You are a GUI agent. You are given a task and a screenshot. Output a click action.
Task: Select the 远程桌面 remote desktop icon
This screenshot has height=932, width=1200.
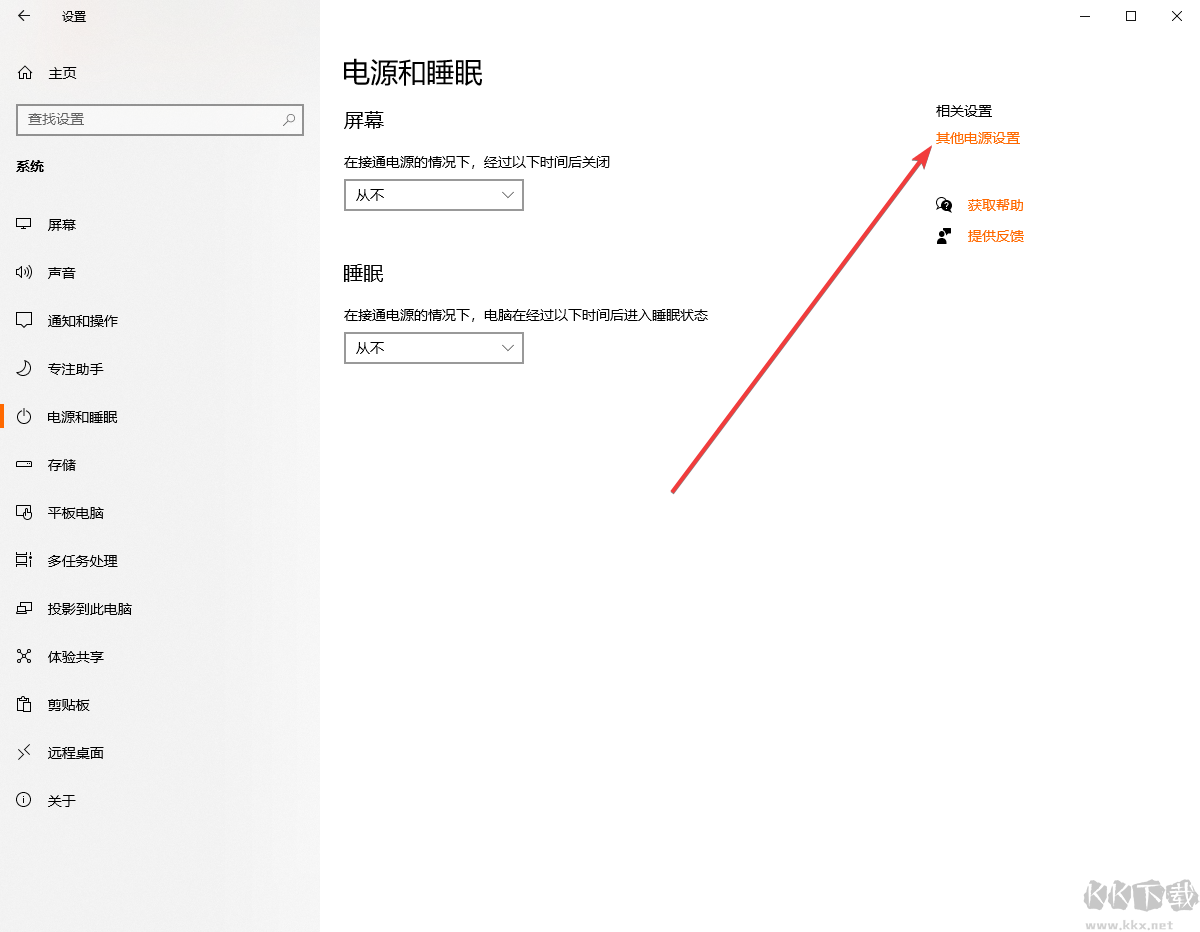coord(23,752)
